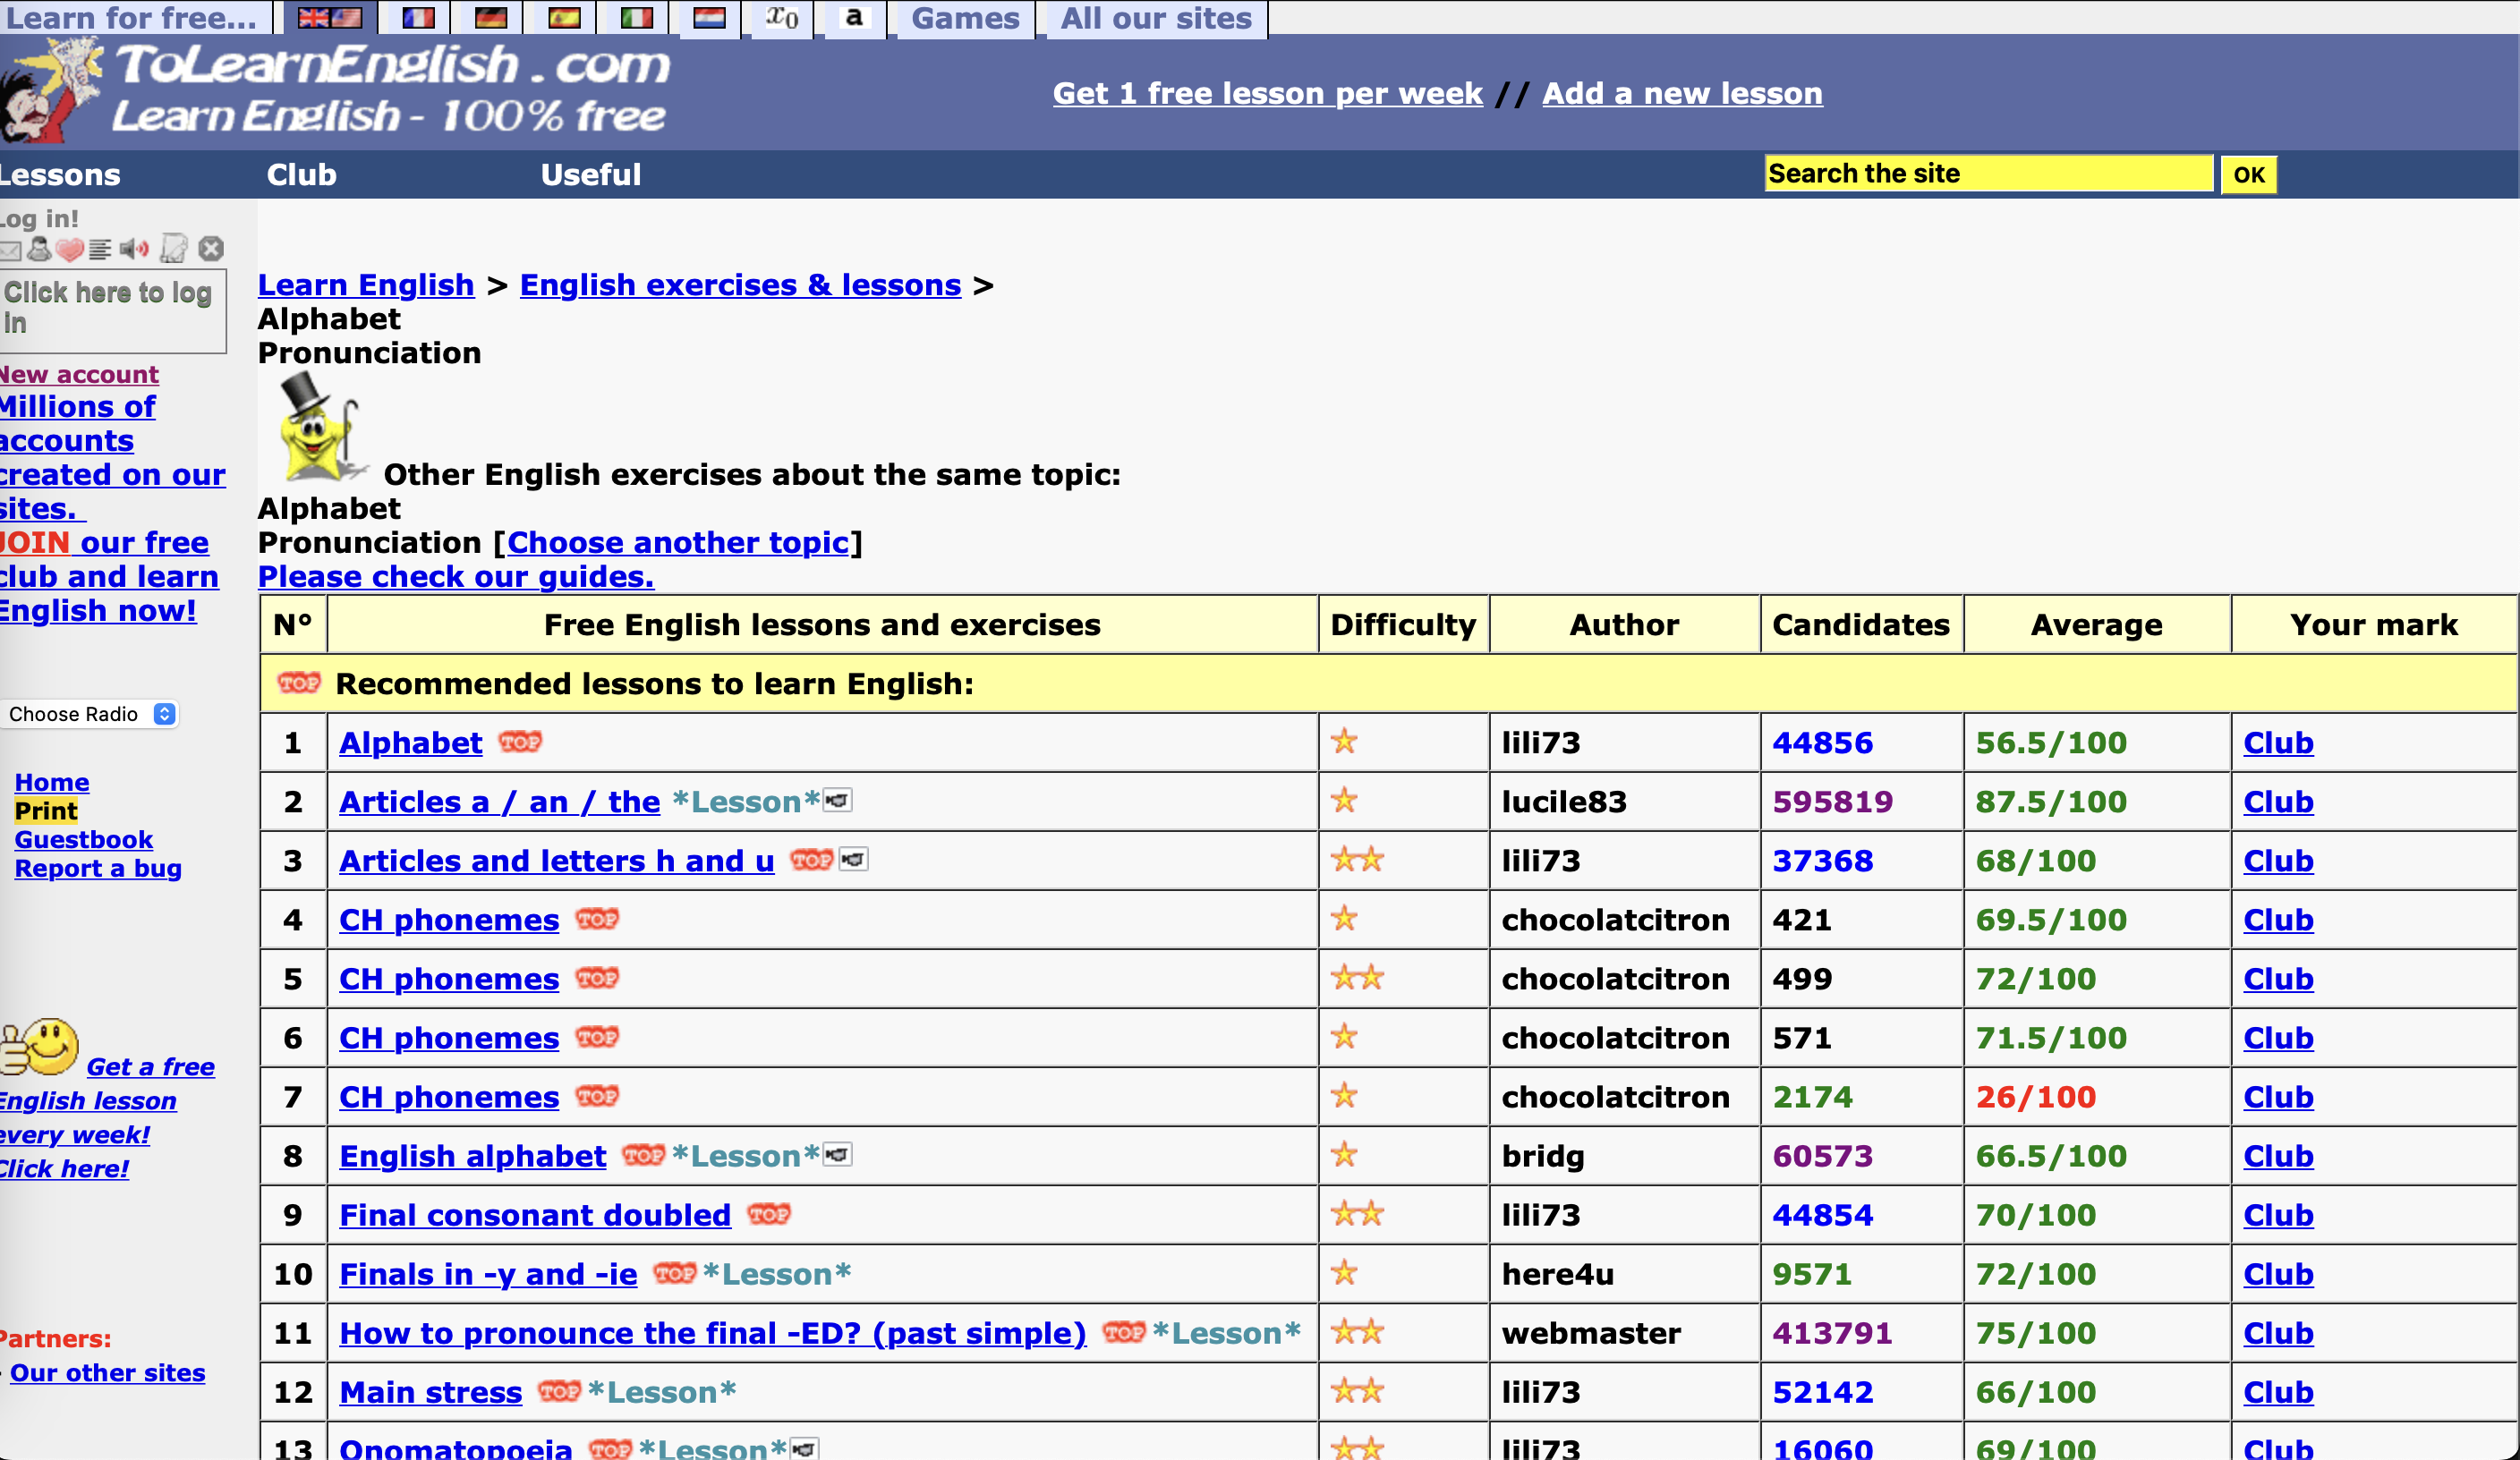Open Please check our guides link
Screen dimensions: 2520x1460
click(x=456, y=576)
